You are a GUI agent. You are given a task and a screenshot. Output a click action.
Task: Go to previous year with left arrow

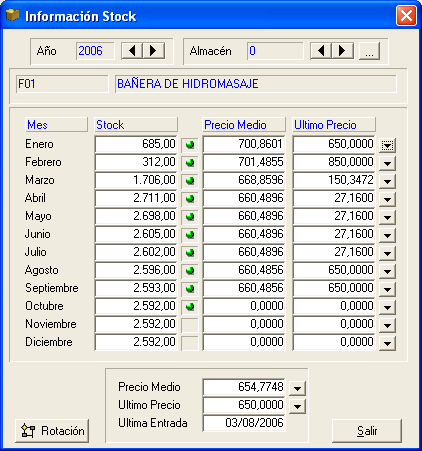pyautogui.click(x=132, y=51)
